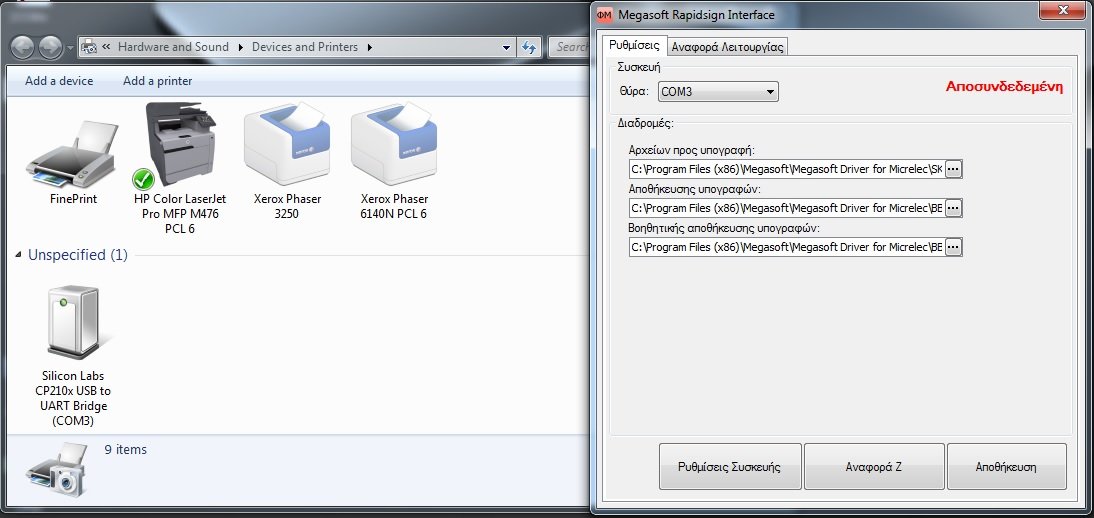Browse path for Αποθήκευσης υπογραφών
The image size is (1094, 518).
pyautogui.click(x=953, y=207)
